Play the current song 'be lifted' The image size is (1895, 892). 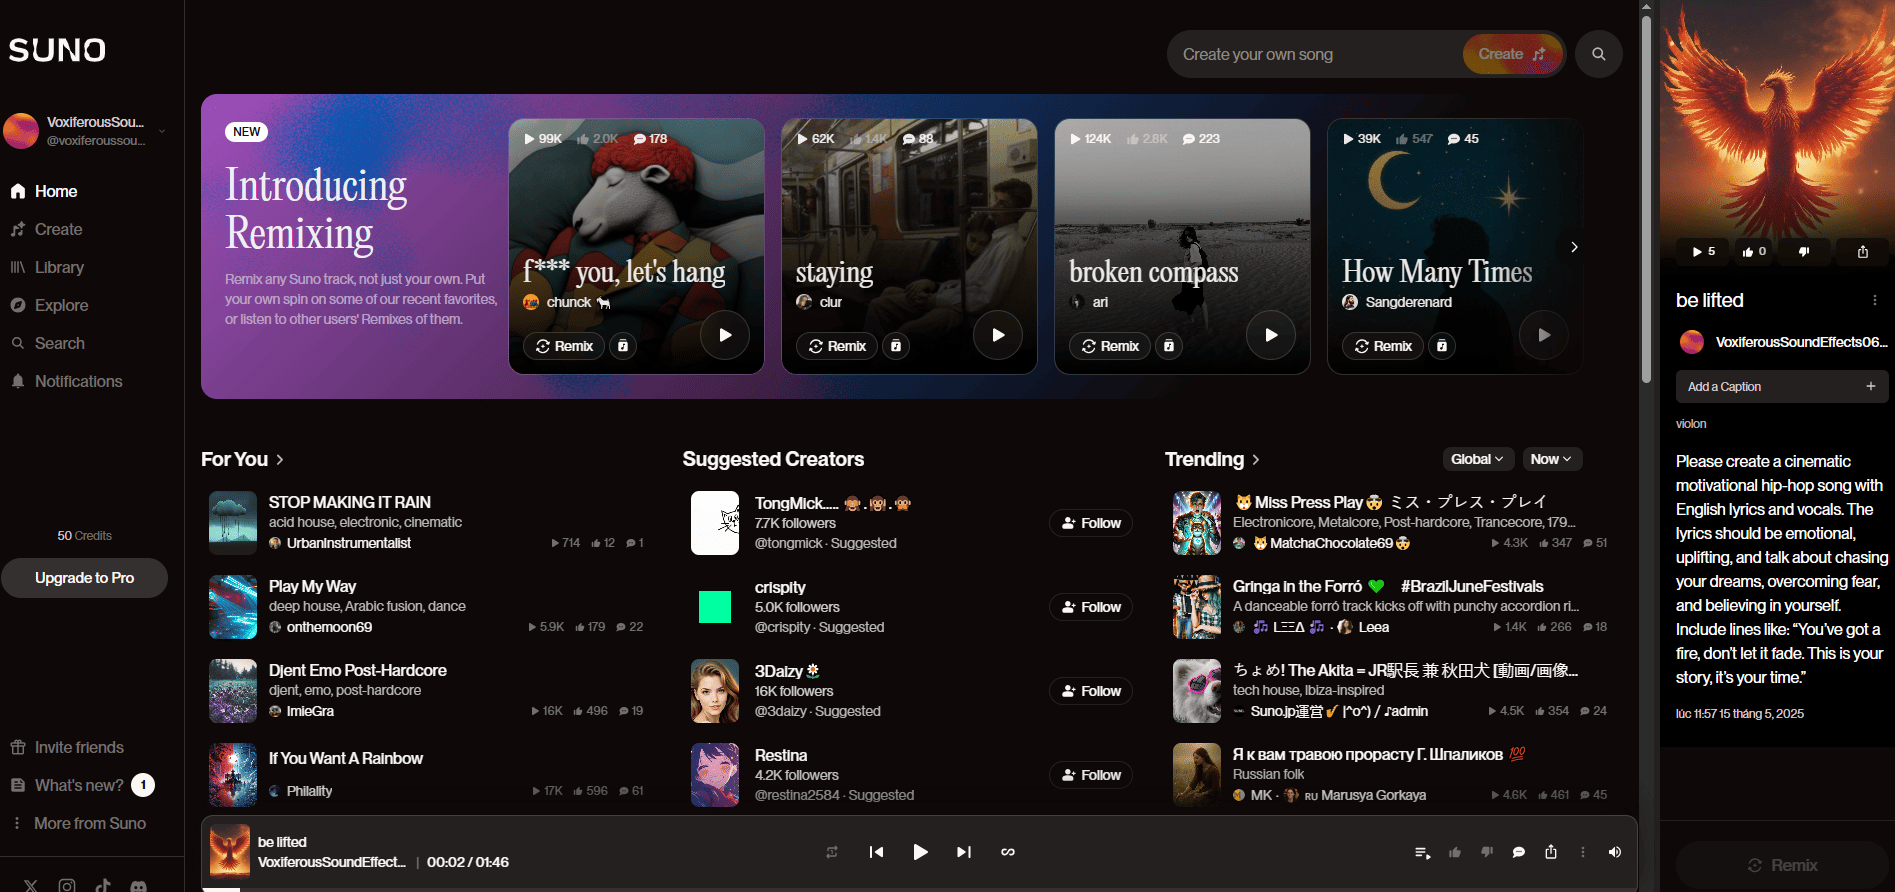click(920, 852)
